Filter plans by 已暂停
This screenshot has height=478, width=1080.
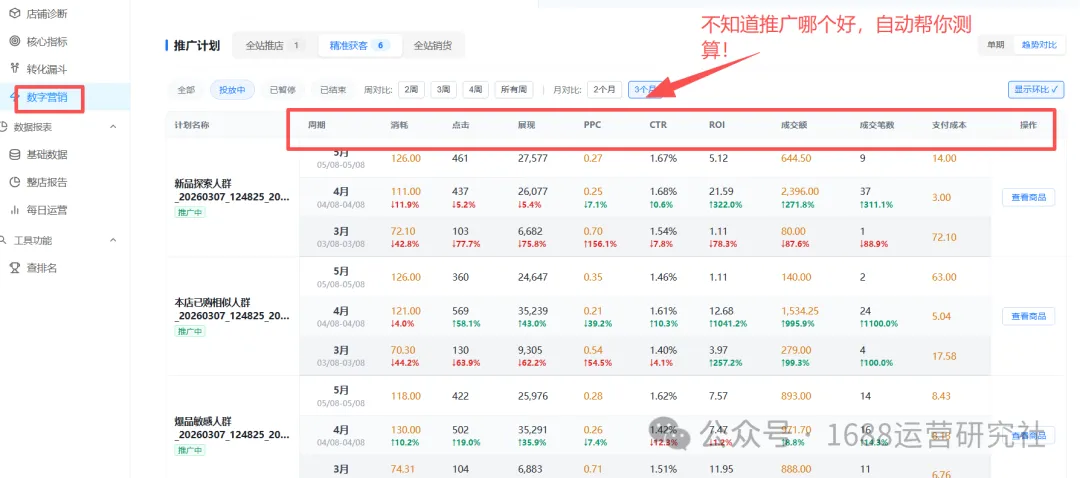tap(282, 90)
